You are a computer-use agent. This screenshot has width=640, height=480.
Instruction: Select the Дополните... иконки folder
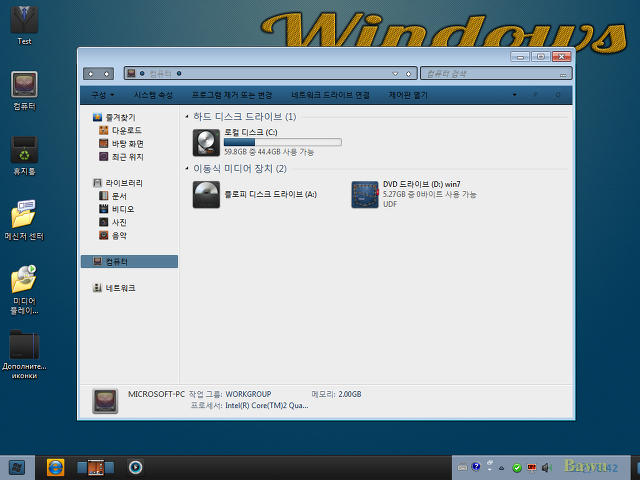coord(24,354)
